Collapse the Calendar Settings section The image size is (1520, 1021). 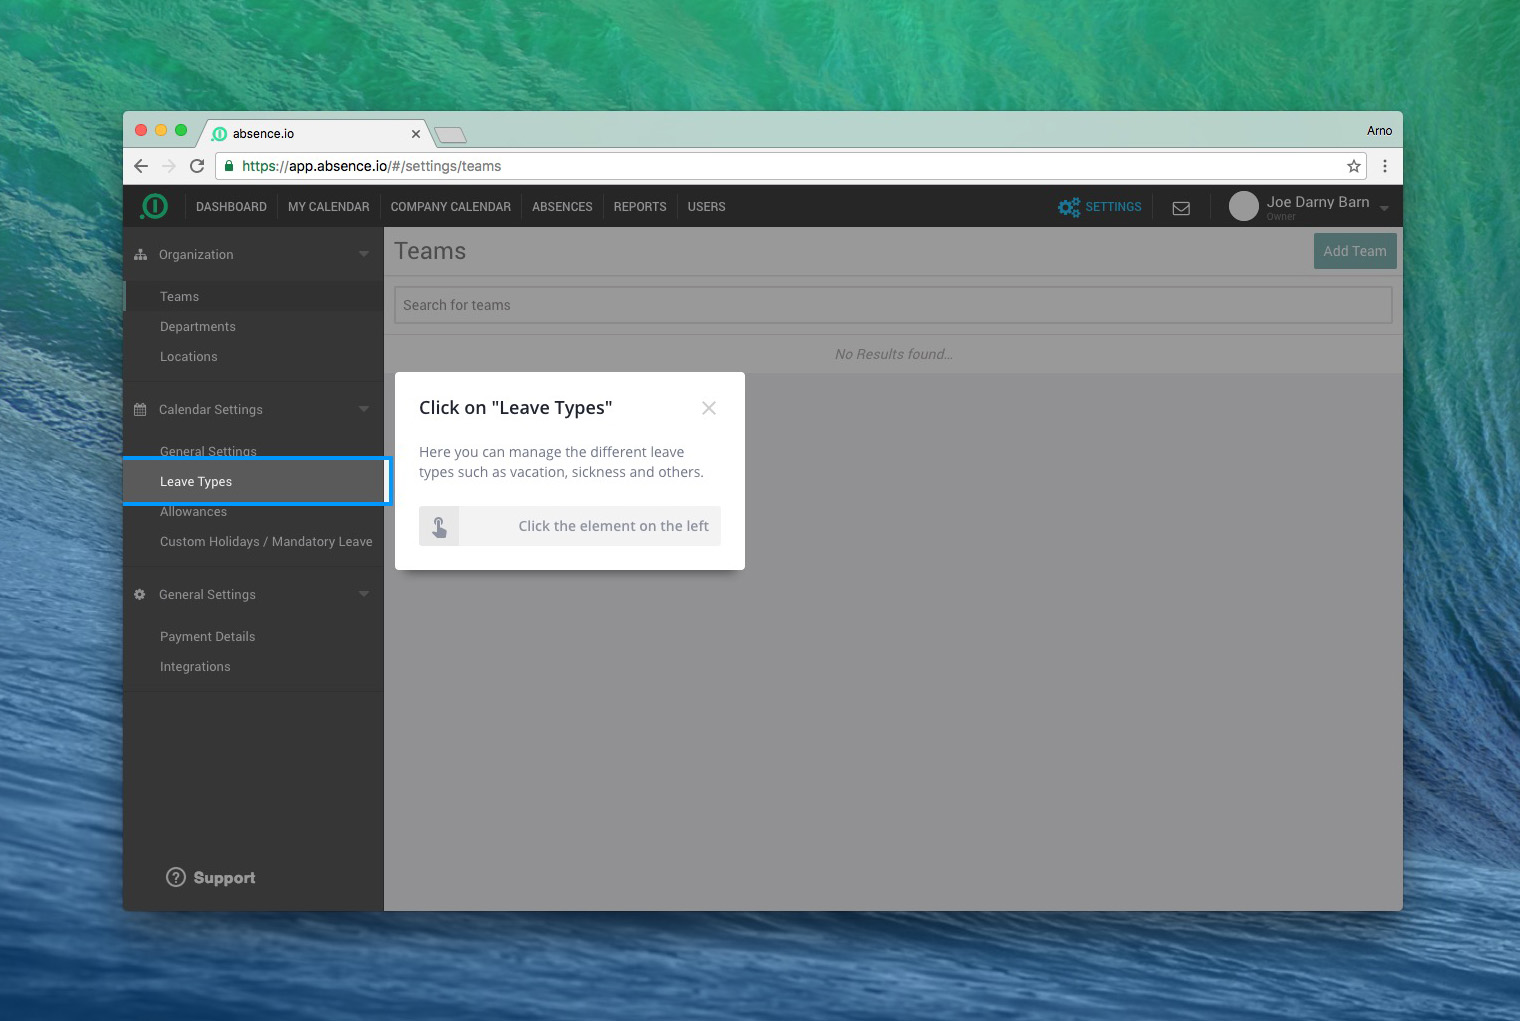click(x=364, y=409)
